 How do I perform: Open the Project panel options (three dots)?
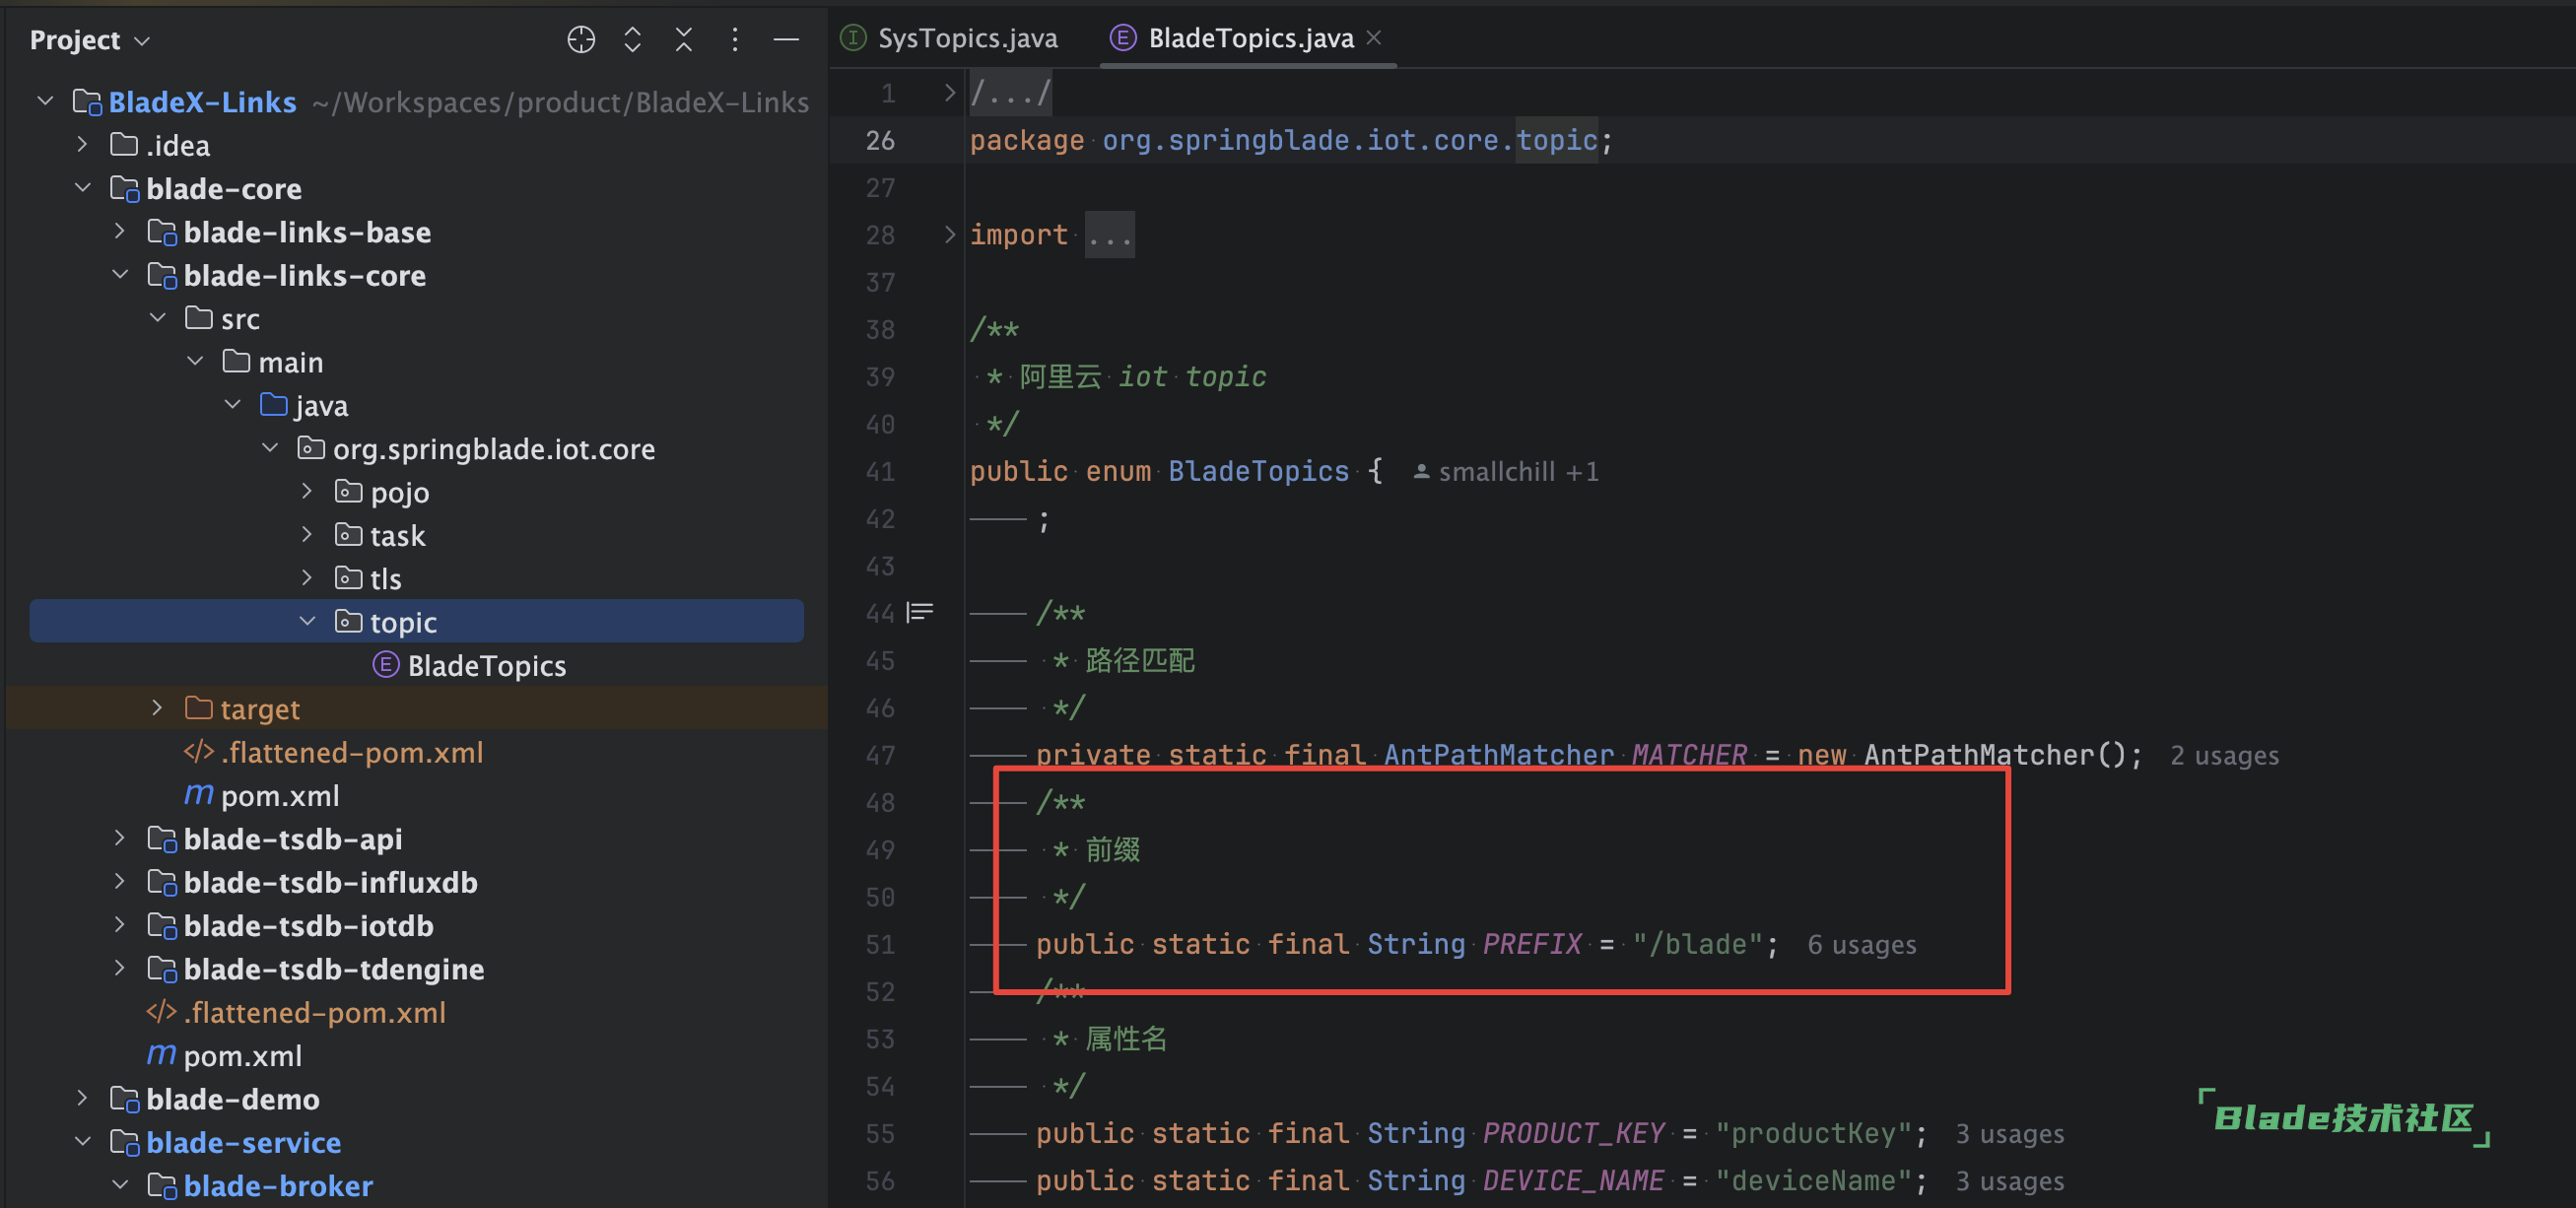(735, 40)
